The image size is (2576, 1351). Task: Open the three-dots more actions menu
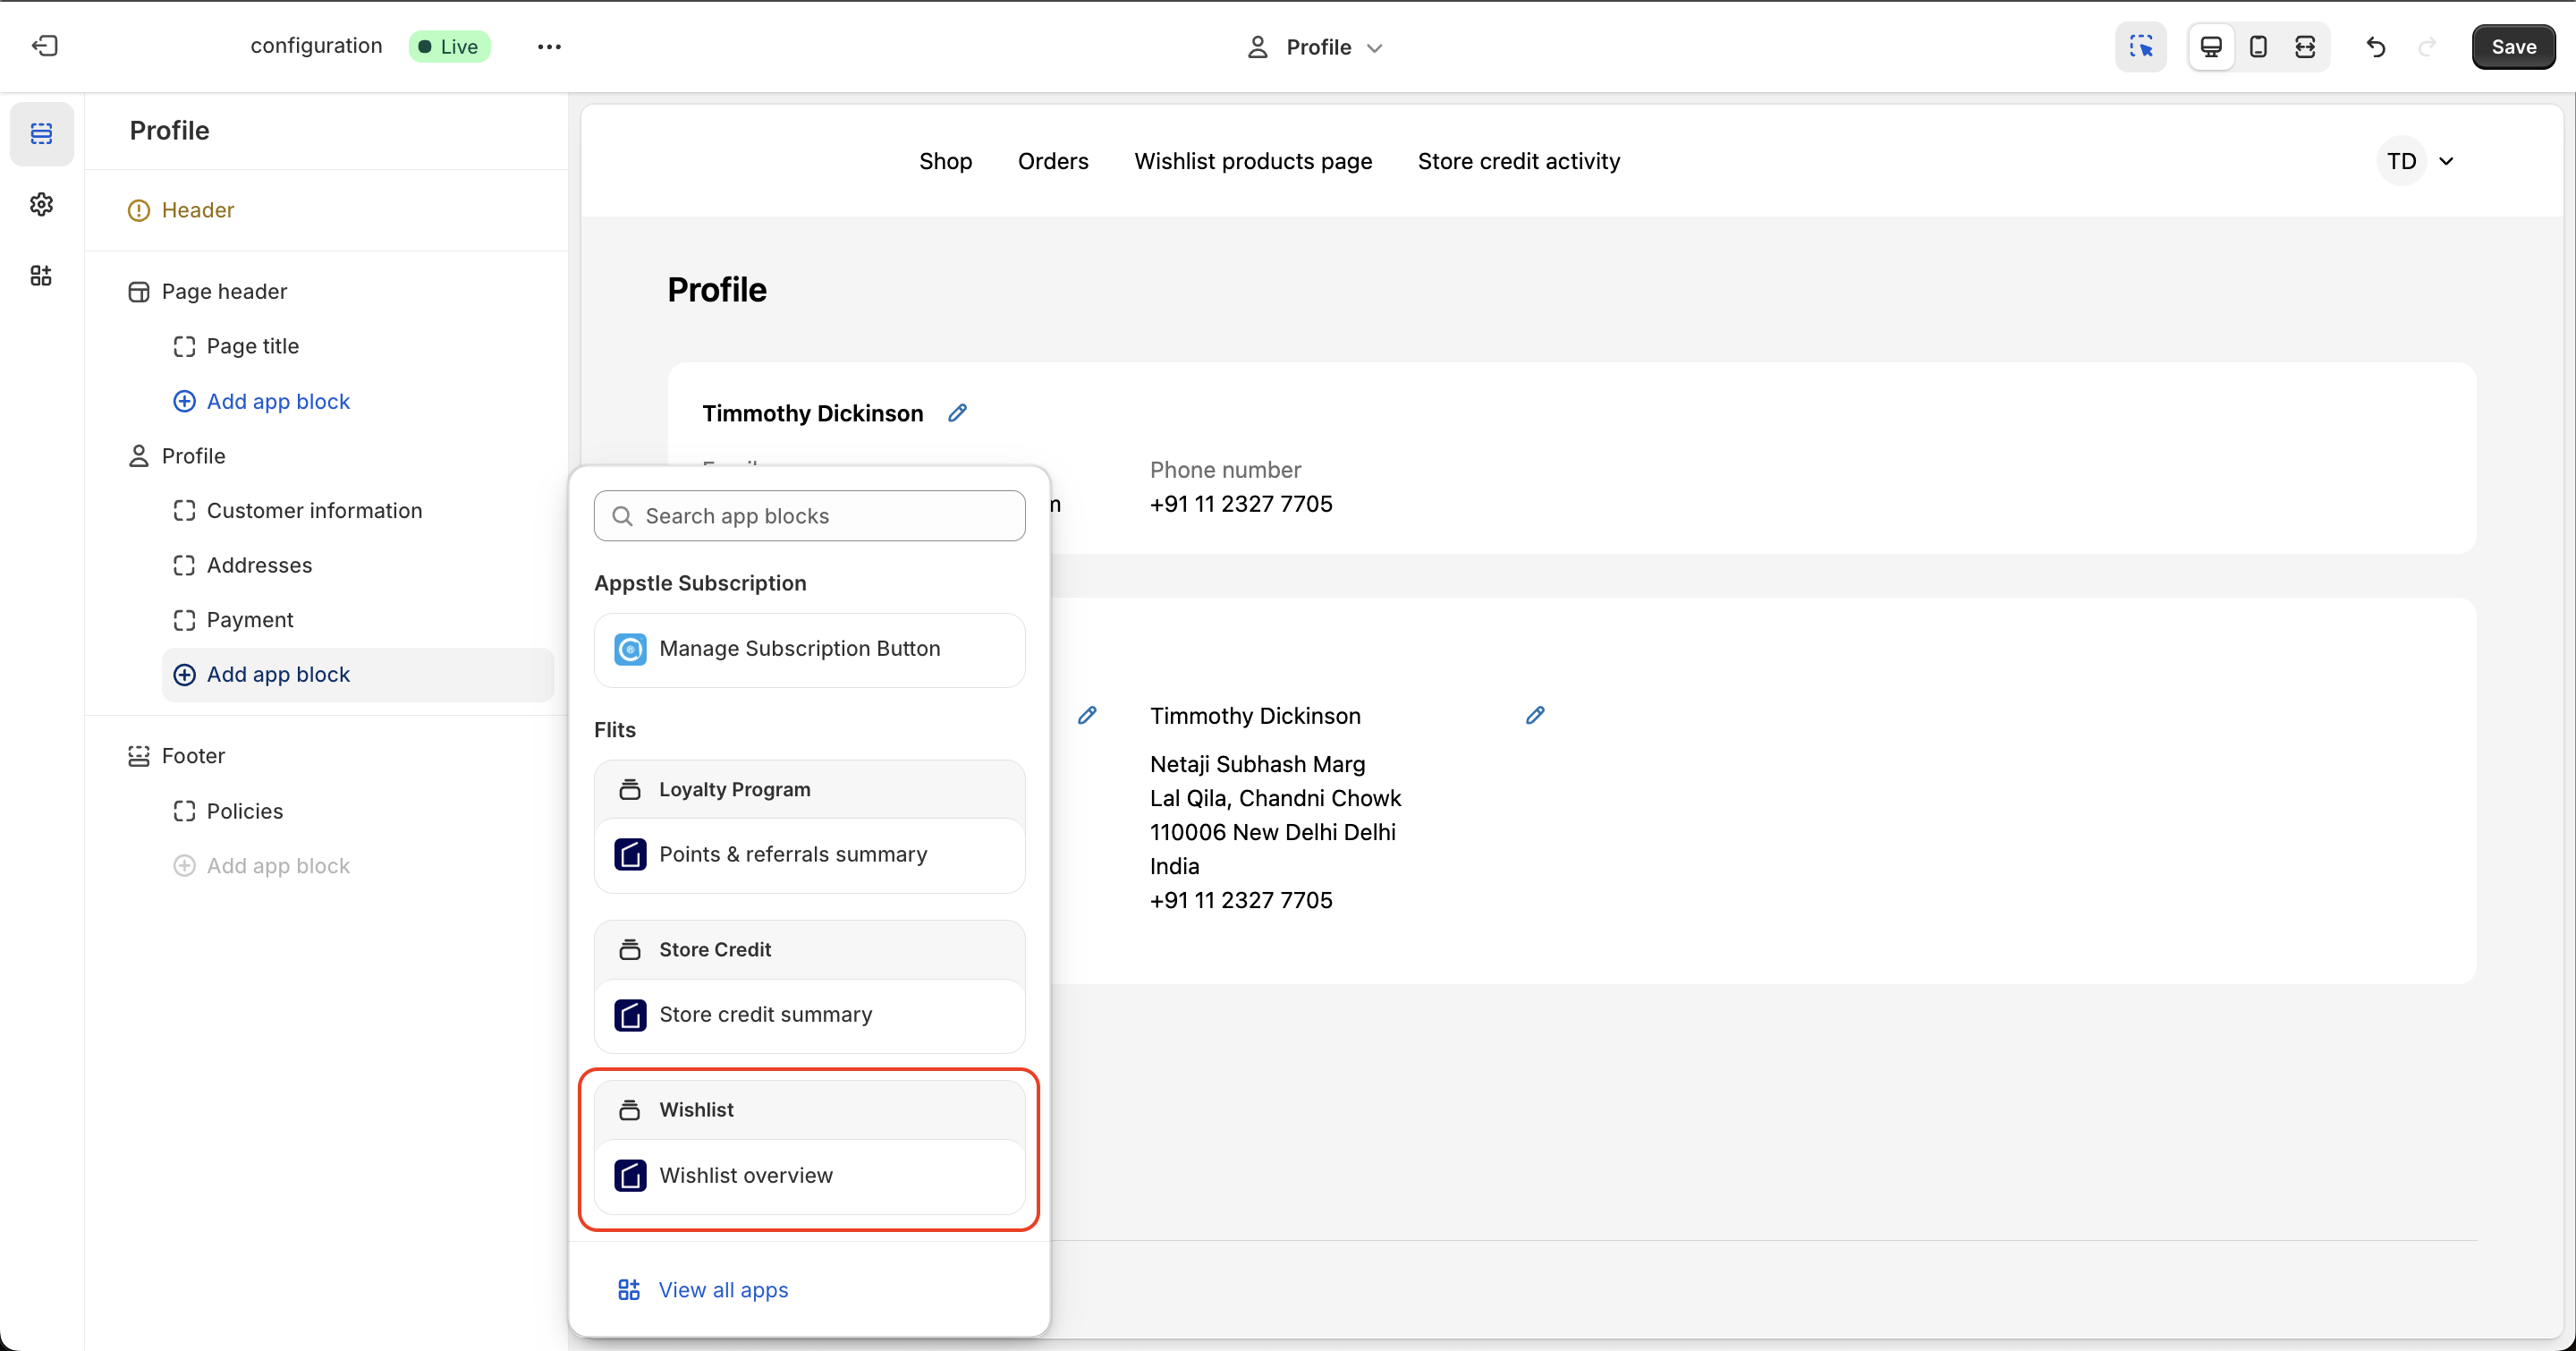(549, 46)
